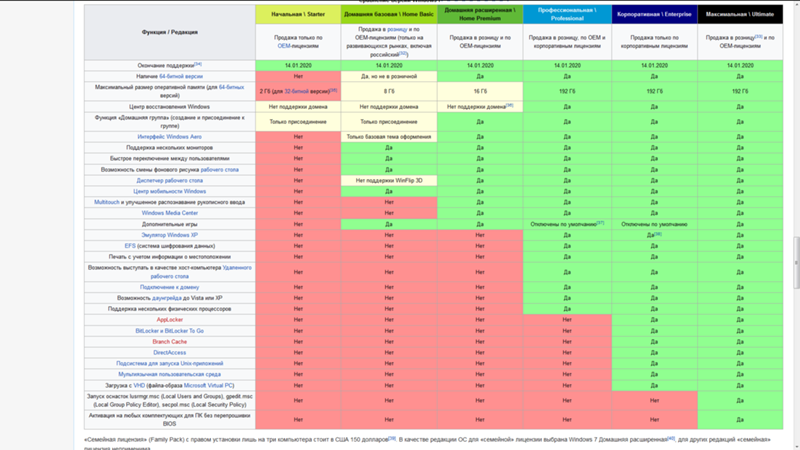Screen dimensions: 800x450
Task: Click 'Продажа в розницу, по OEM и корпоративным лицензиям' cell
Action: coord(567,42)
